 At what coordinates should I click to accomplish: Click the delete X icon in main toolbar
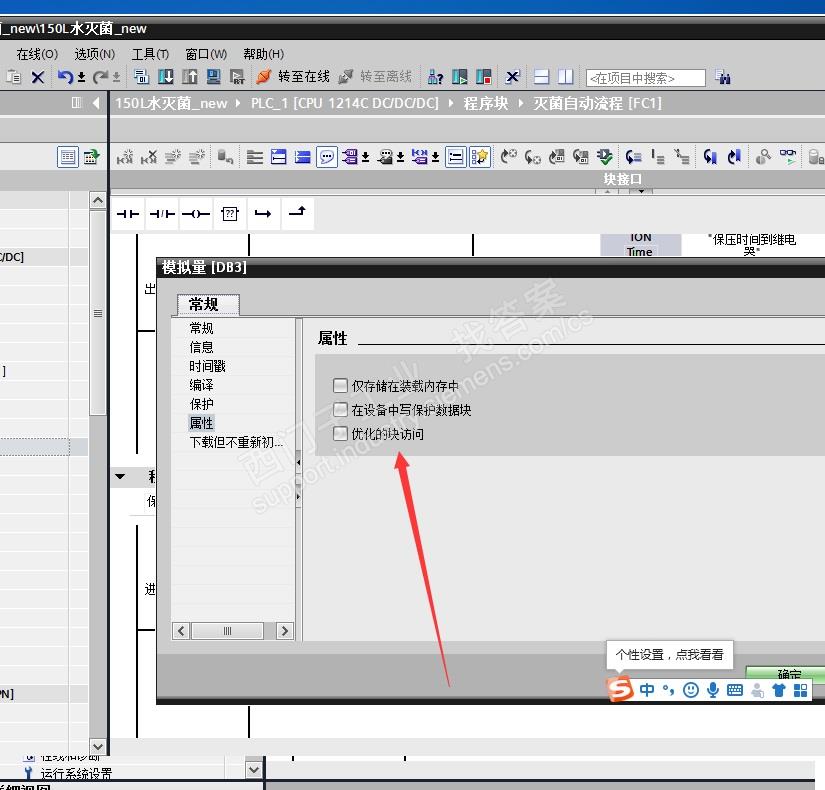37,78
